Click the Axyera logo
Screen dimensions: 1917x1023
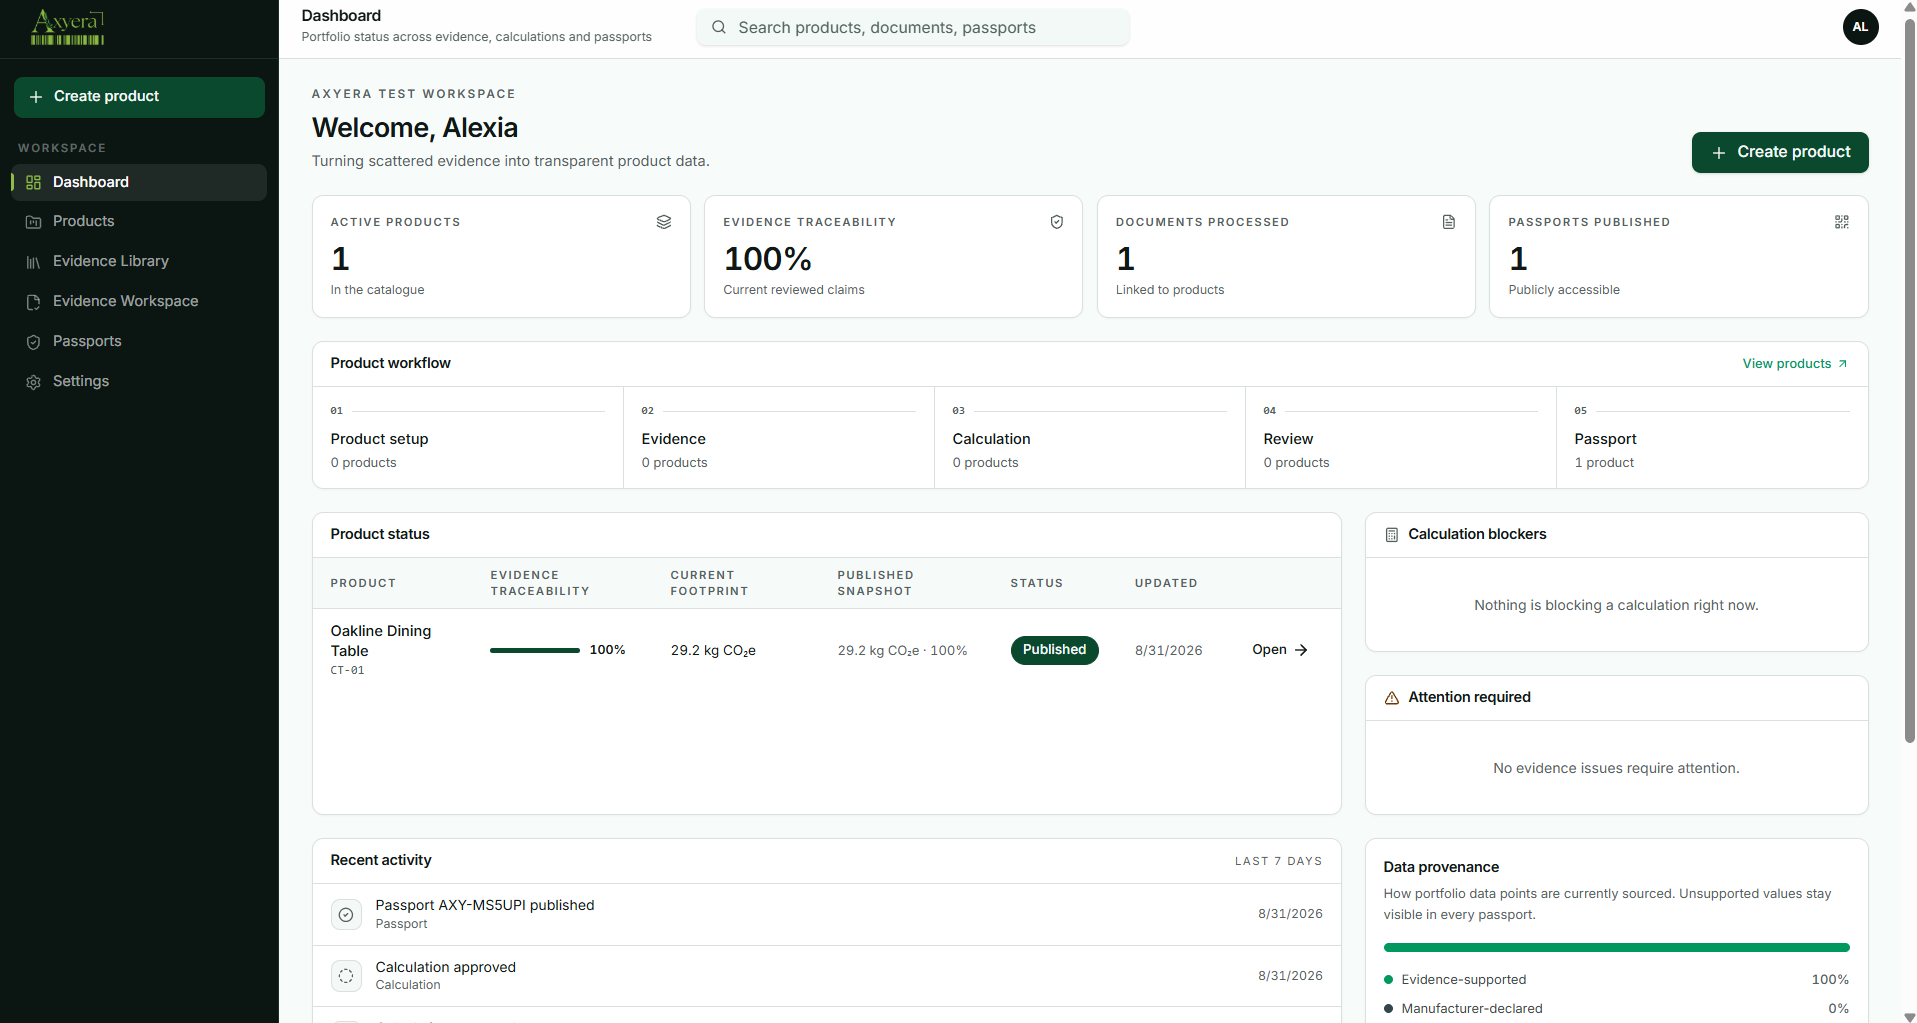pyautogui.click(x=68, y=28)
